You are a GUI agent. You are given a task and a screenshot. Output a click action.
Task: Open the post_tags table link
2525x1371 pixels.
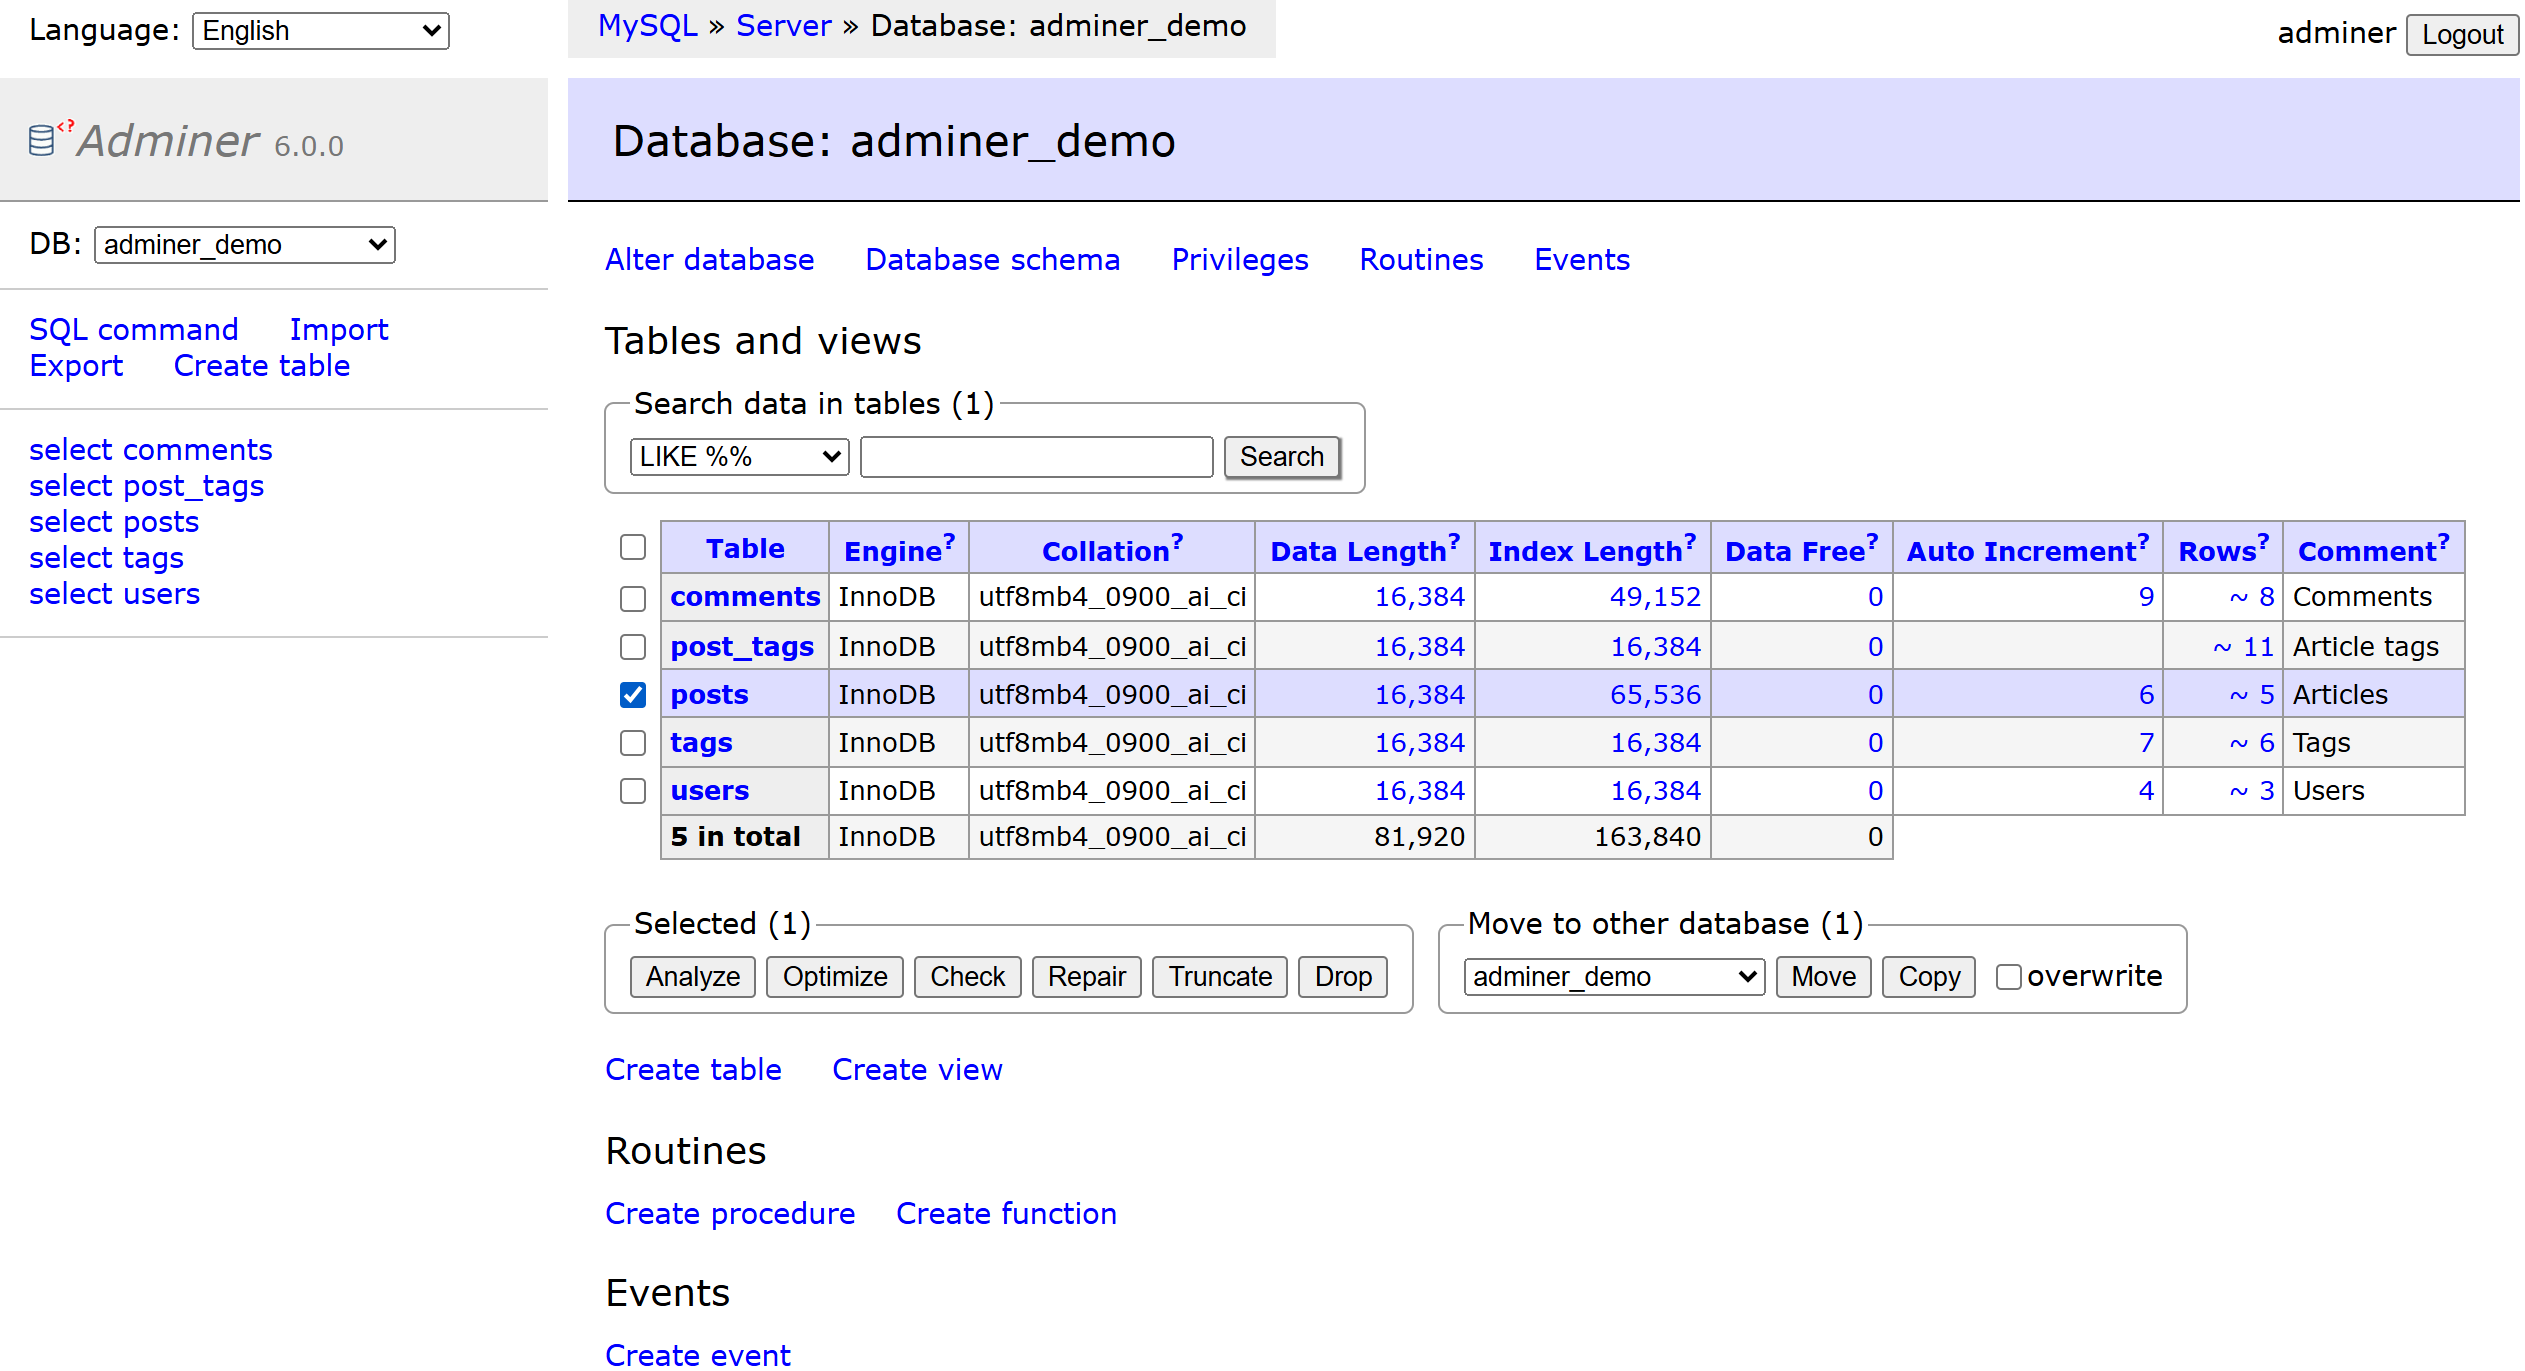click(742, 647)
